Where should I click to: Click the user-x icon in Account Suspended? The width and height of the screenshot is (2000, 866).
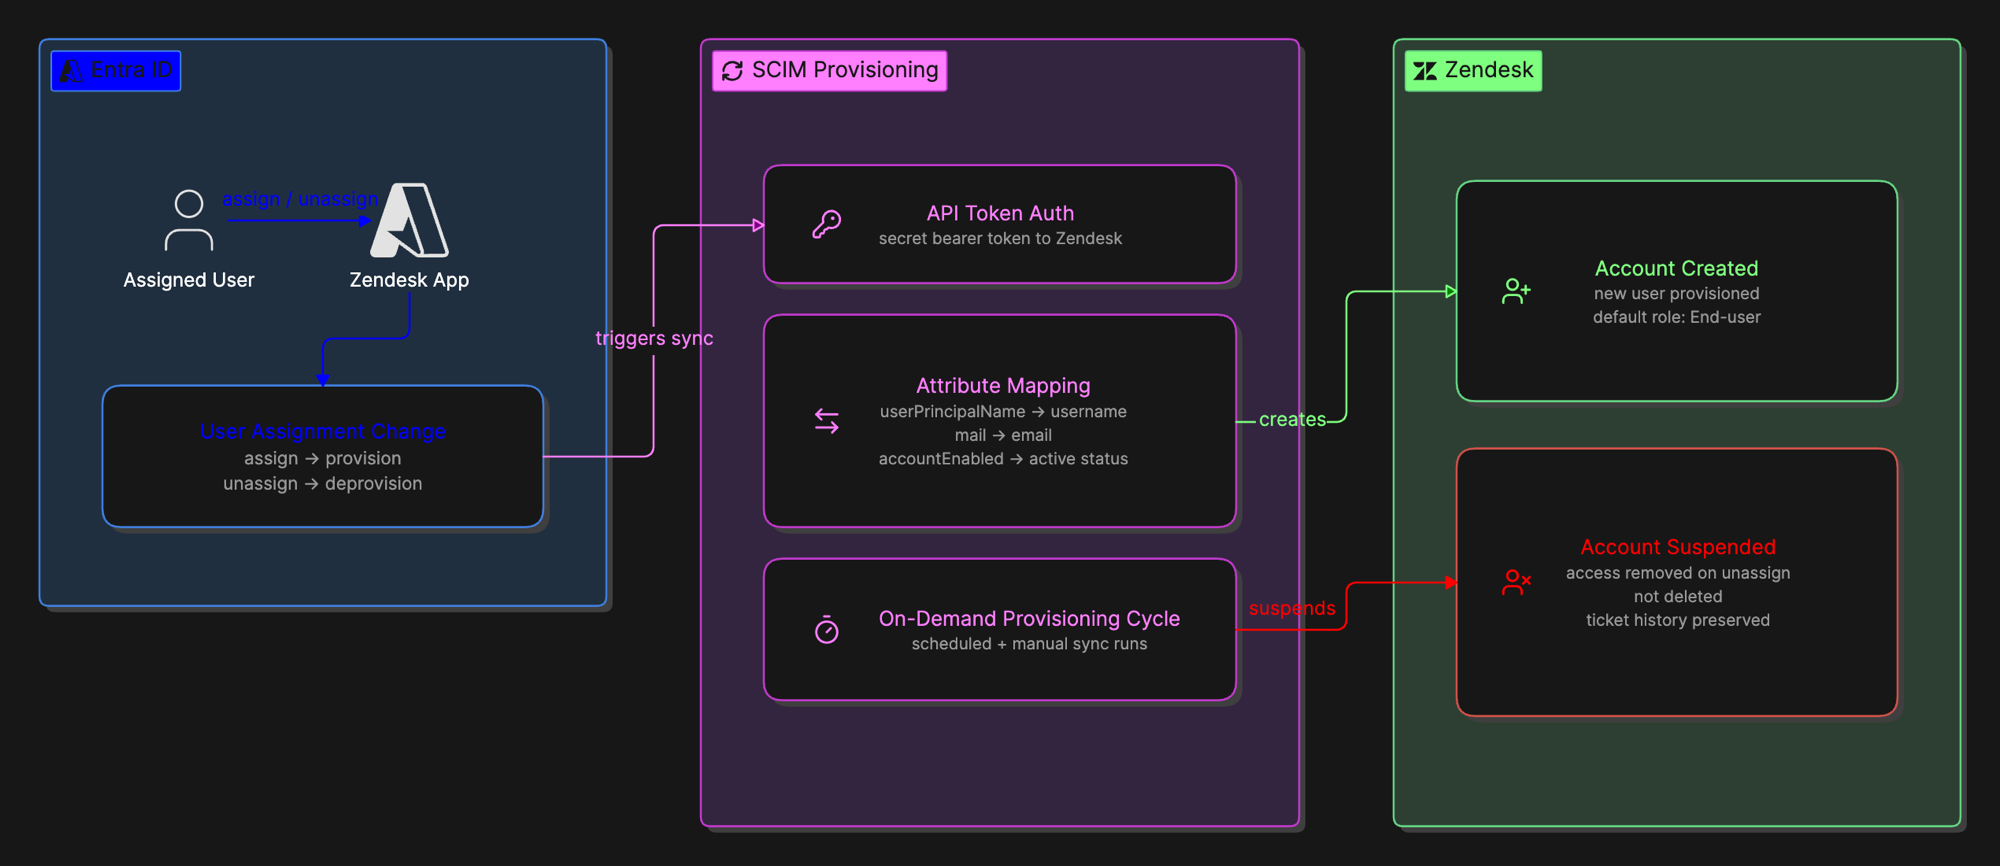[x=1516, y=582]
